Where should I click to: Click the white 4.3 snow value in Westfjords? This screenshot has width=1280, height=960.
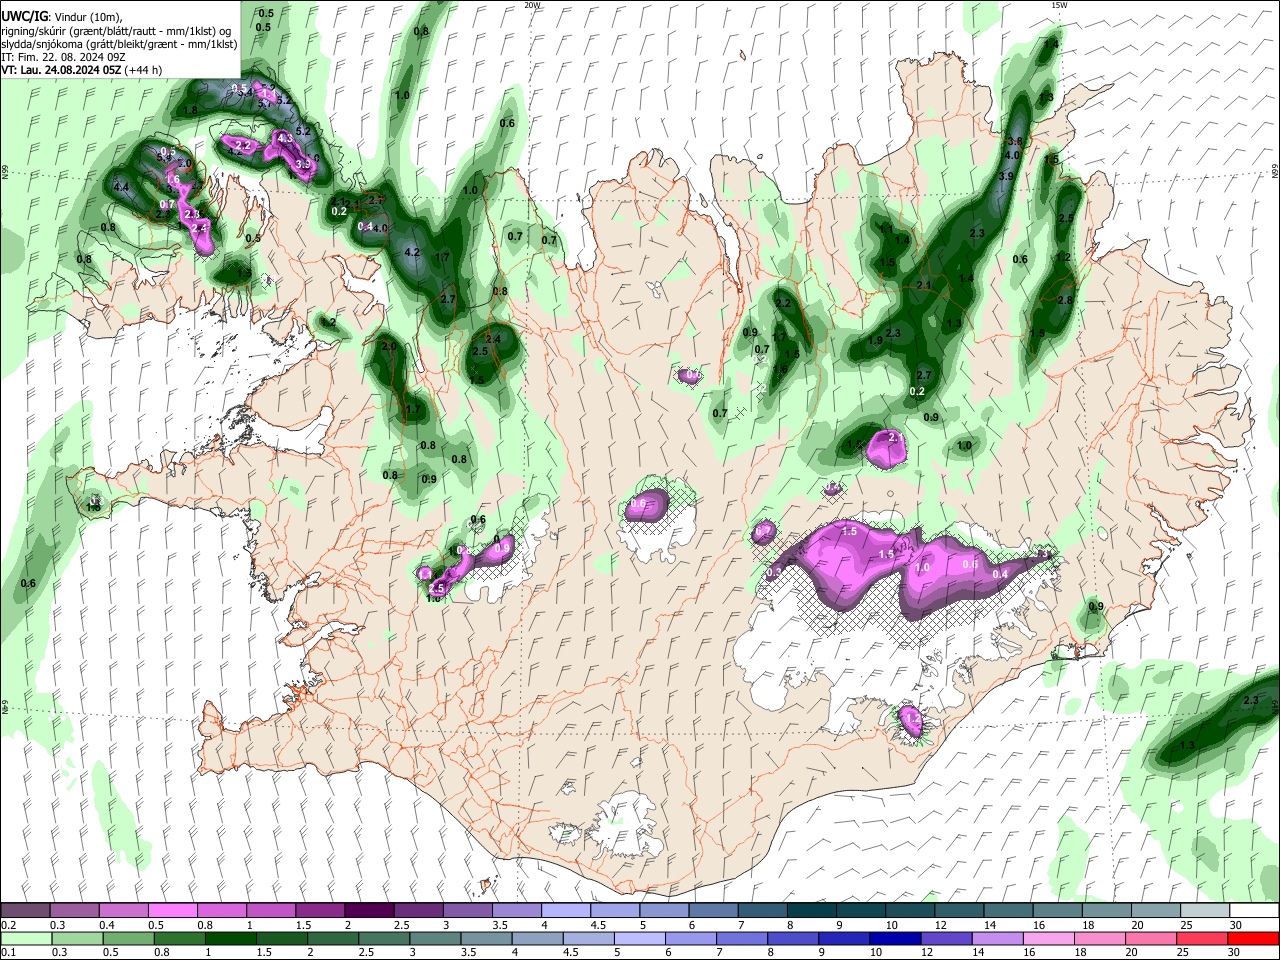[x=284, y=138]
